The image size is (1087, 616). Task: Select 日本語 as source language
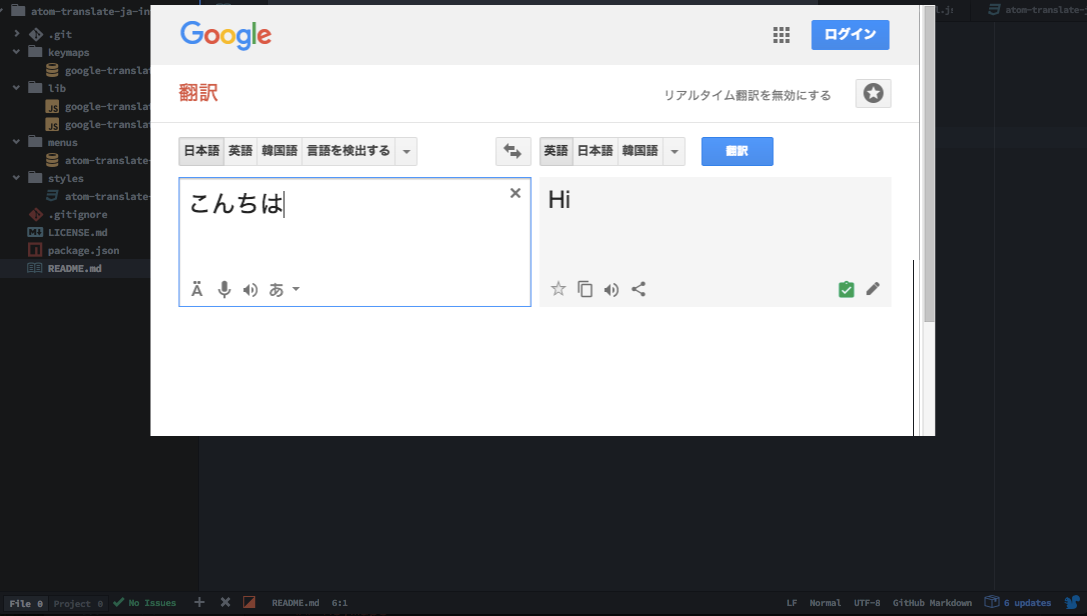coord(201,151)
